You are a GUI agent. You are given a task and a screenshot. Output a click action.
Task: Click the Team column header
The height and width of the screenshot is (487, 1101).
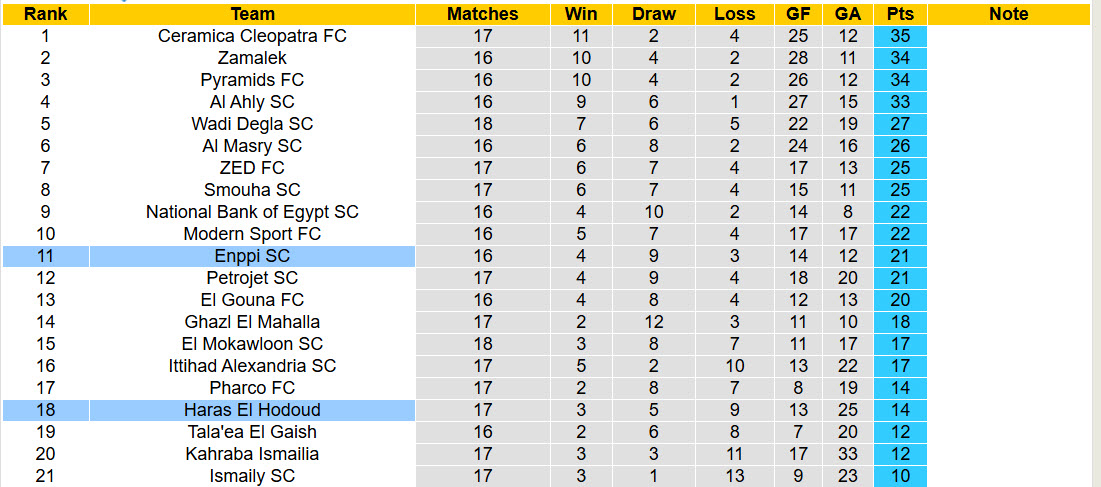252,14
